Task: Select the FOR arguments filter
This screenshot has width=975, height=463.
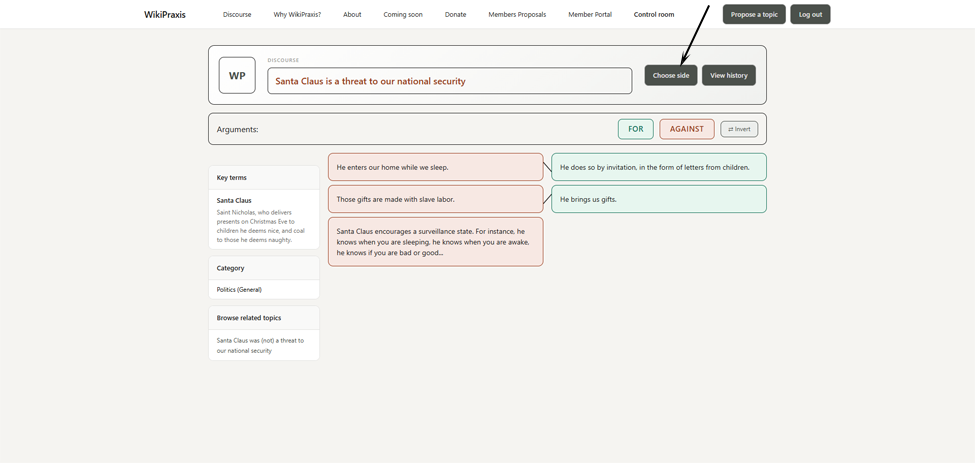Action: click(635, 129)
